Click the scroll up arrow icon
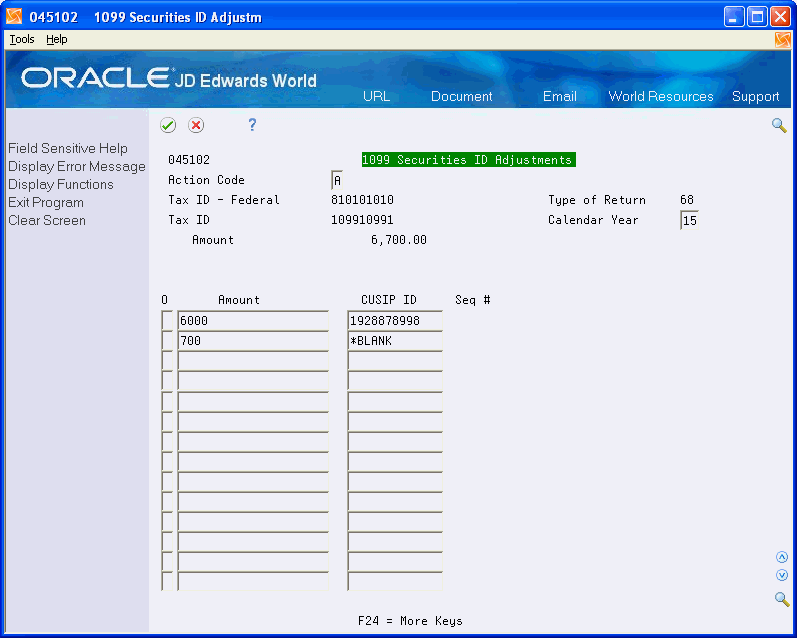Image resolution: width=797 pixels, height=638 pixels. tap(782, 557)
